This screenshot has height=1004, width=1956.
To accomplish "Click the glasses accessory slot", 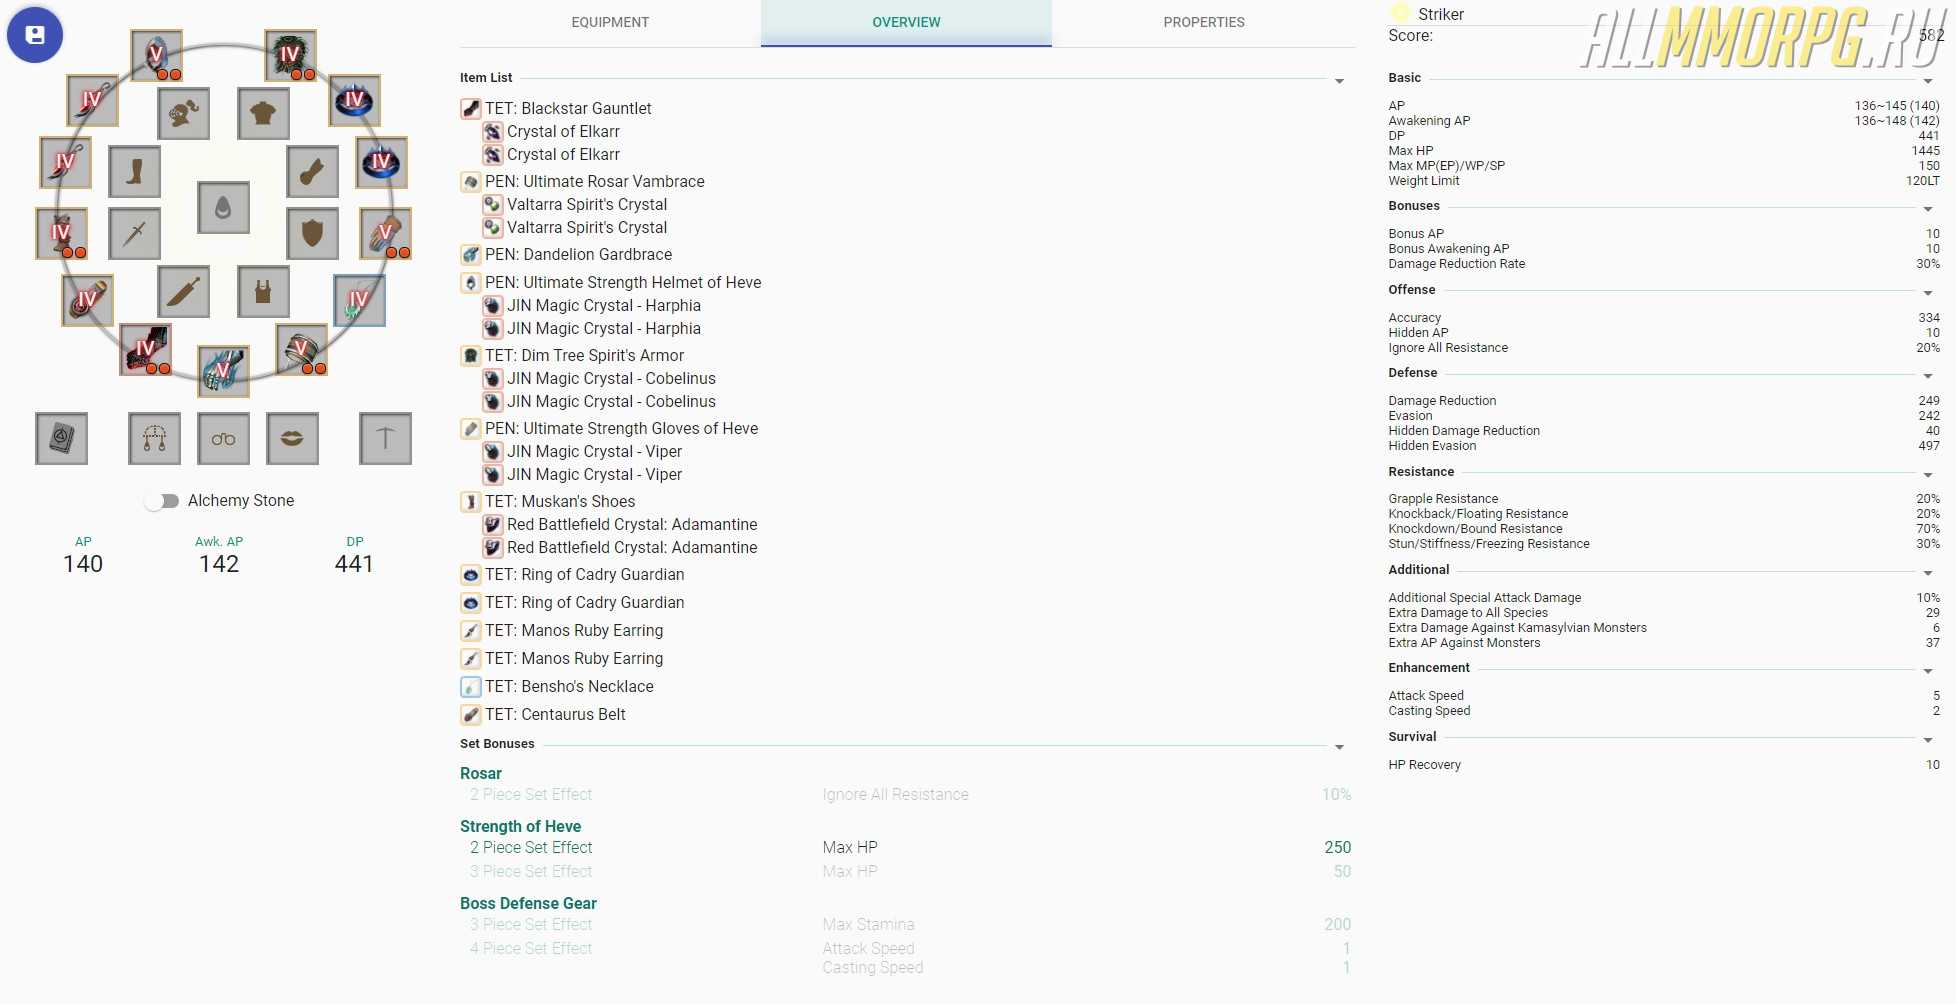I will pos(223,438).
